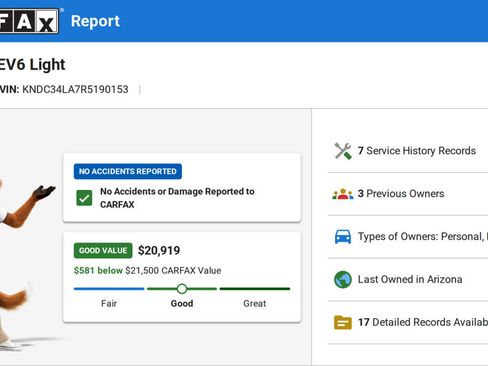Click the Report heading in header
Viewport: 488px width, 366px height.
click(x=95, y=21)
